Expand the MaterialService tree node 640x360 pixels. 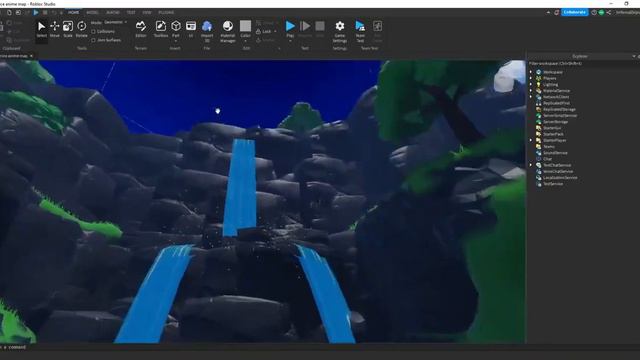click(531, 91)
